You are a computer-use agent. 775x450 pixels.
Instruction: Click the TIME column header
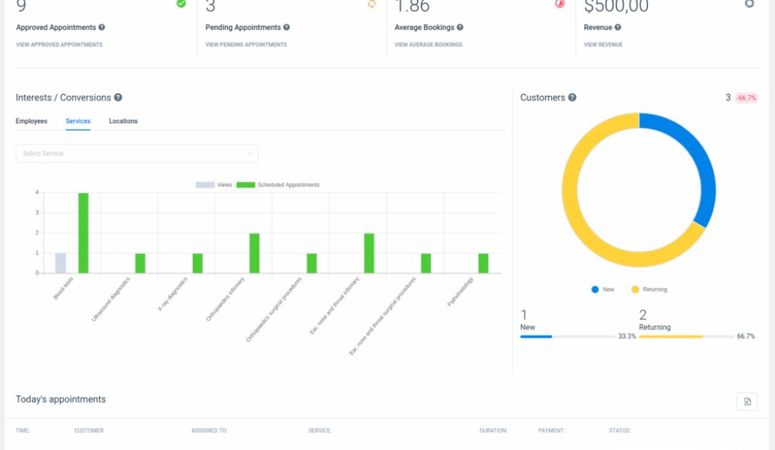click(x=23, y=431)
